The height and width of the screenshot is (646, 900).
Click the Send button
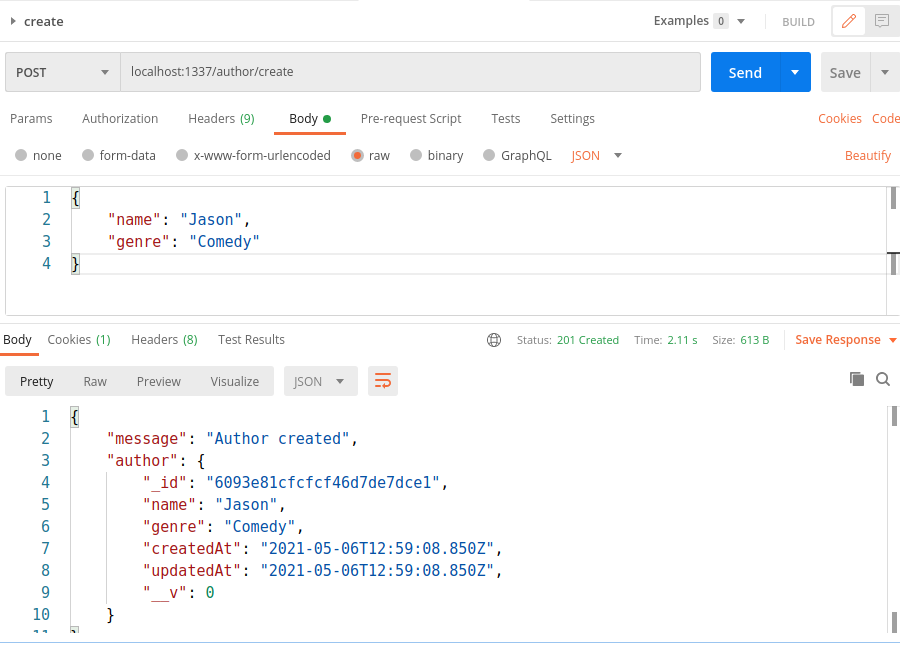click(x=744, y=72)
